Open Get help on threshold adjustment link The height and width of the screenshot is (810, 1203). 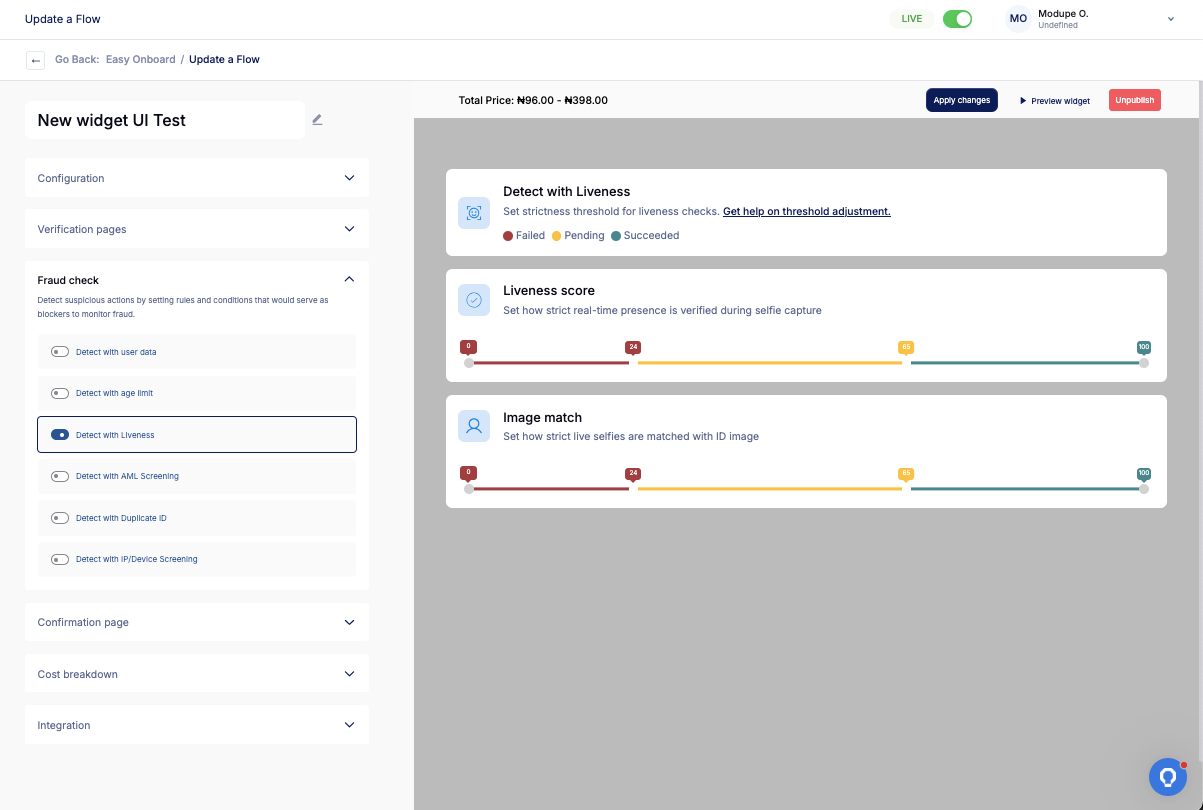(806, 212)
